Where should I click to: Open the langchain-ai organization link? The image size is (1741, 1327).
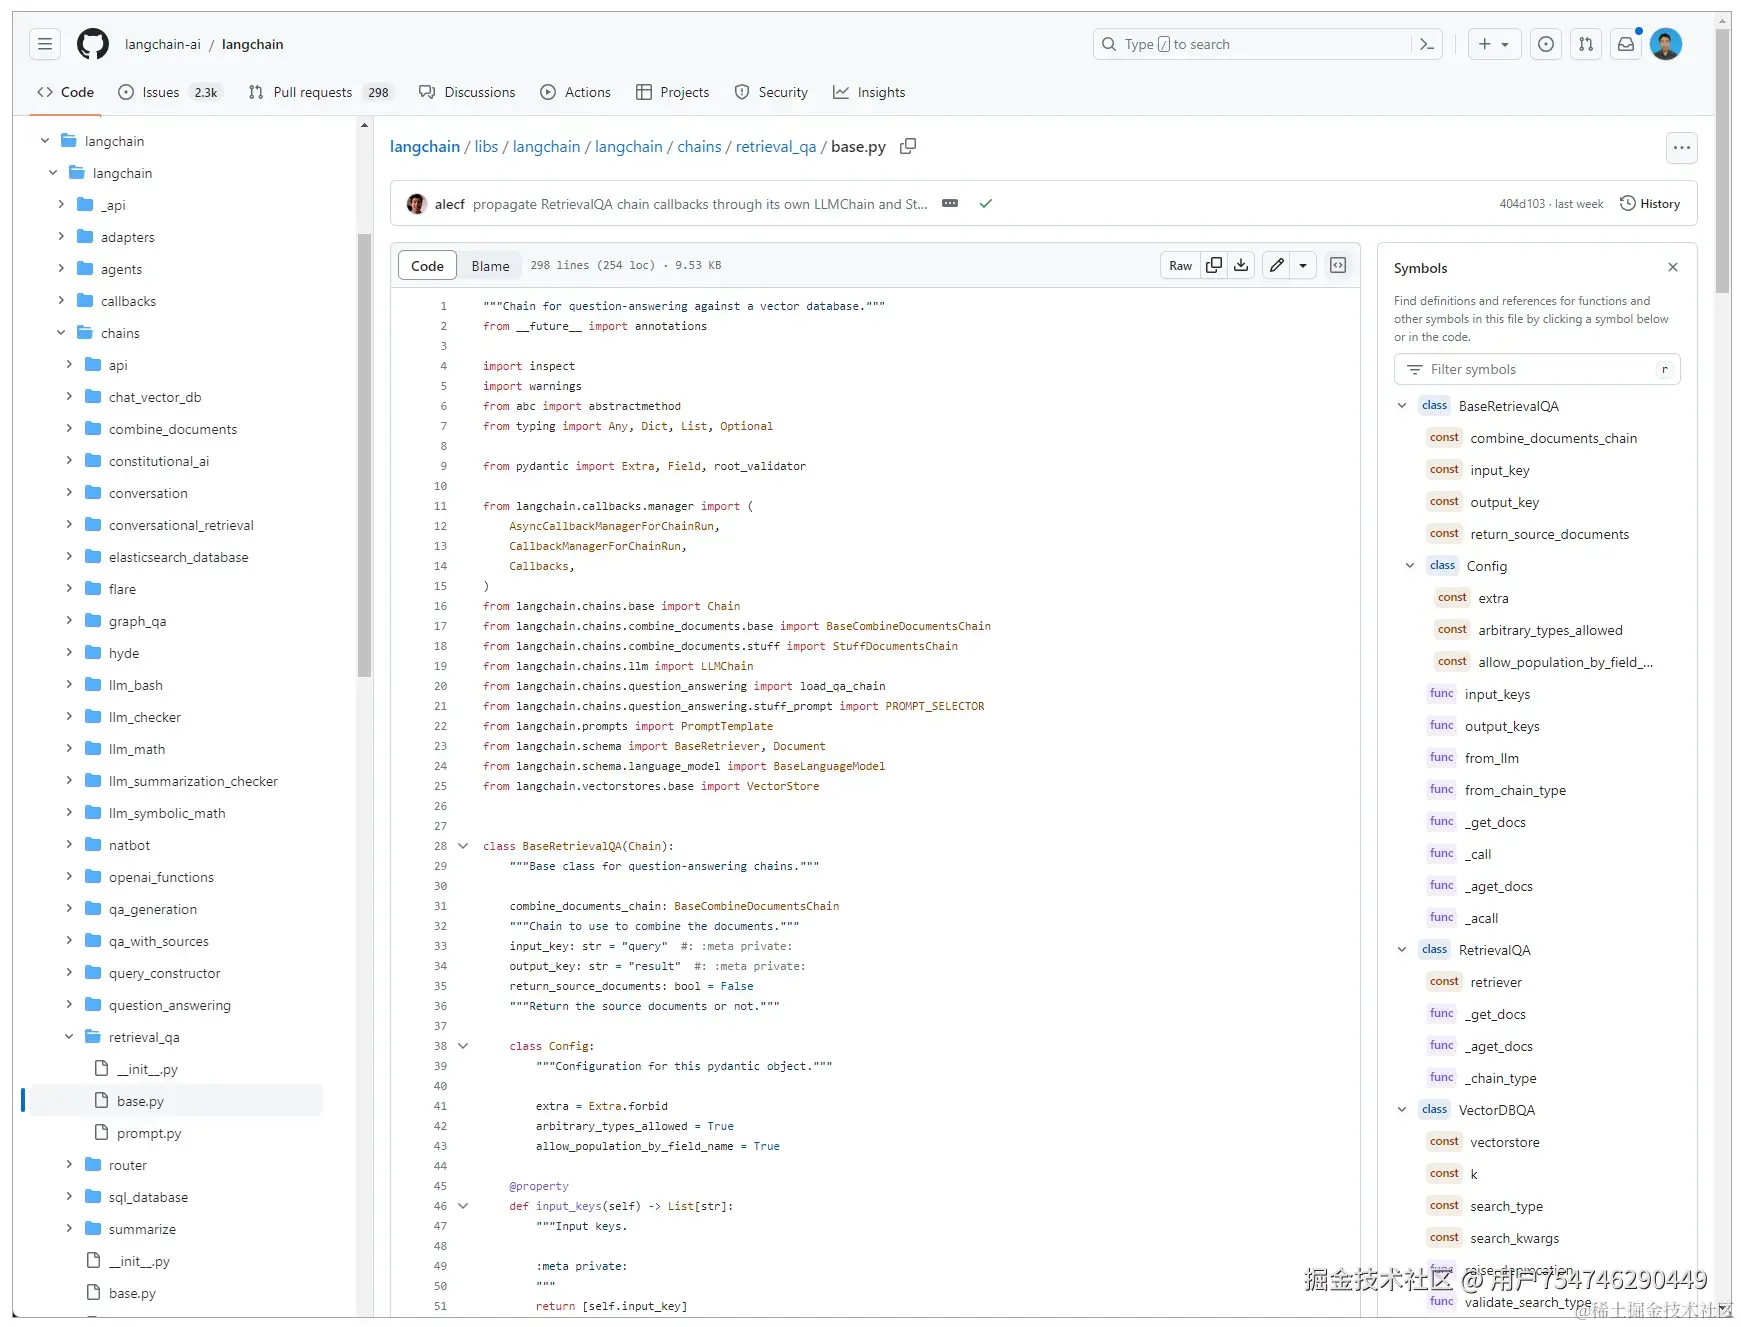coord(163,44)
